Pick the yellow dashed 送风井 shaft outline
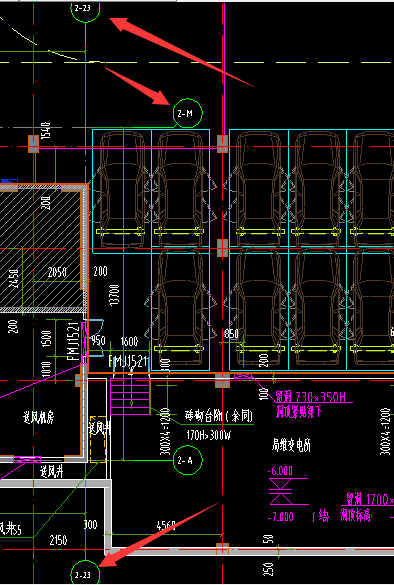394x585 pixels. pyautogui.click(x=98, y=439)
